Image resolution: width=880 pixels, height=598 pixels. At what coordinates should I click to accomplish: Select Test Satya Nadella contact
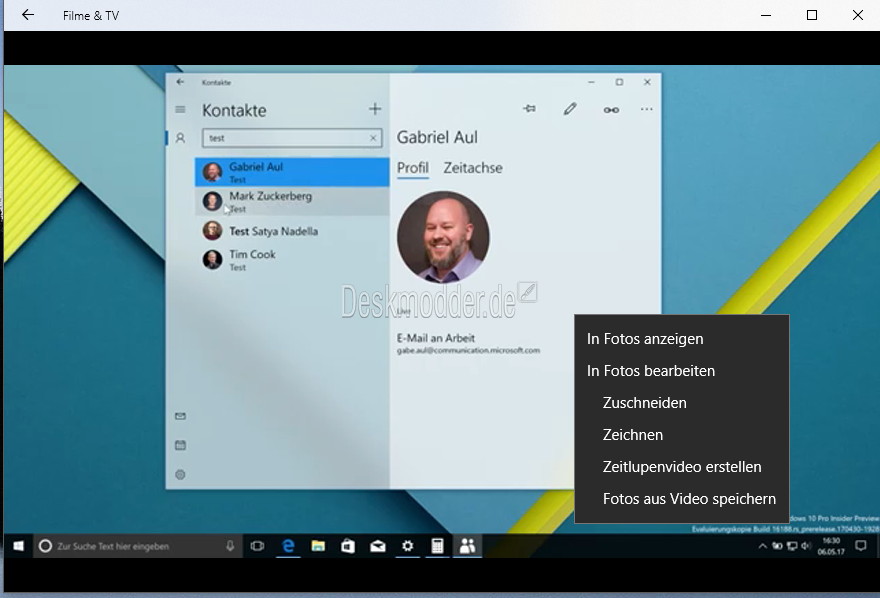pos(292,231)
